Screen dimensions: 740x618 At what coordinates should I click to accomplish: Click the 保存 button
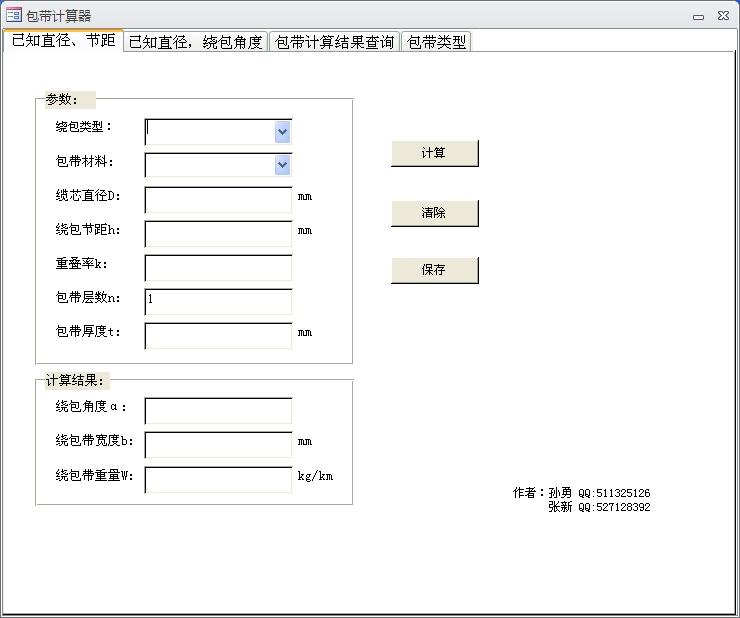pos(434,270)
